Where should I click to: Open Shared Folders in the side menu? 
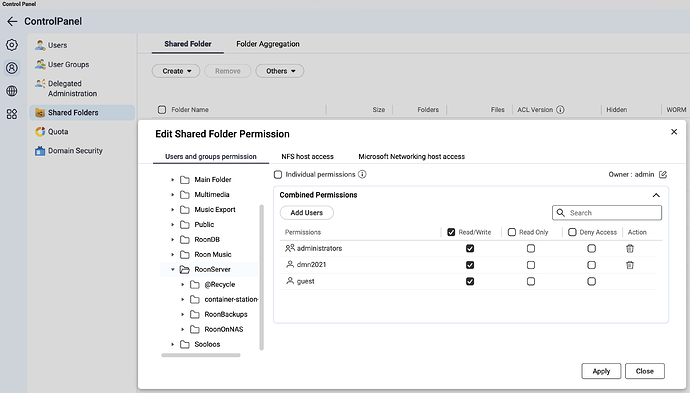coord(82,113)
